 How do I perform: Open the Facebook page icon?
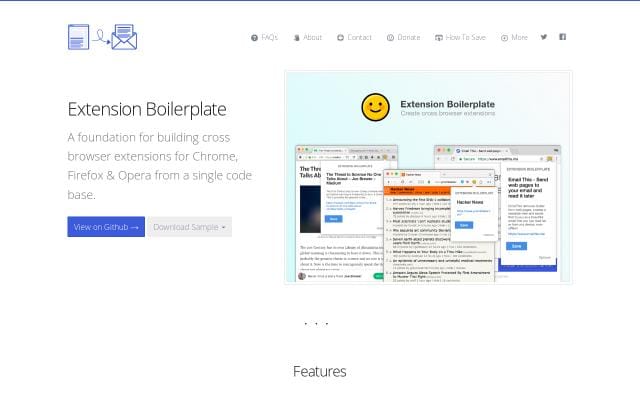(x=562, y=37)
